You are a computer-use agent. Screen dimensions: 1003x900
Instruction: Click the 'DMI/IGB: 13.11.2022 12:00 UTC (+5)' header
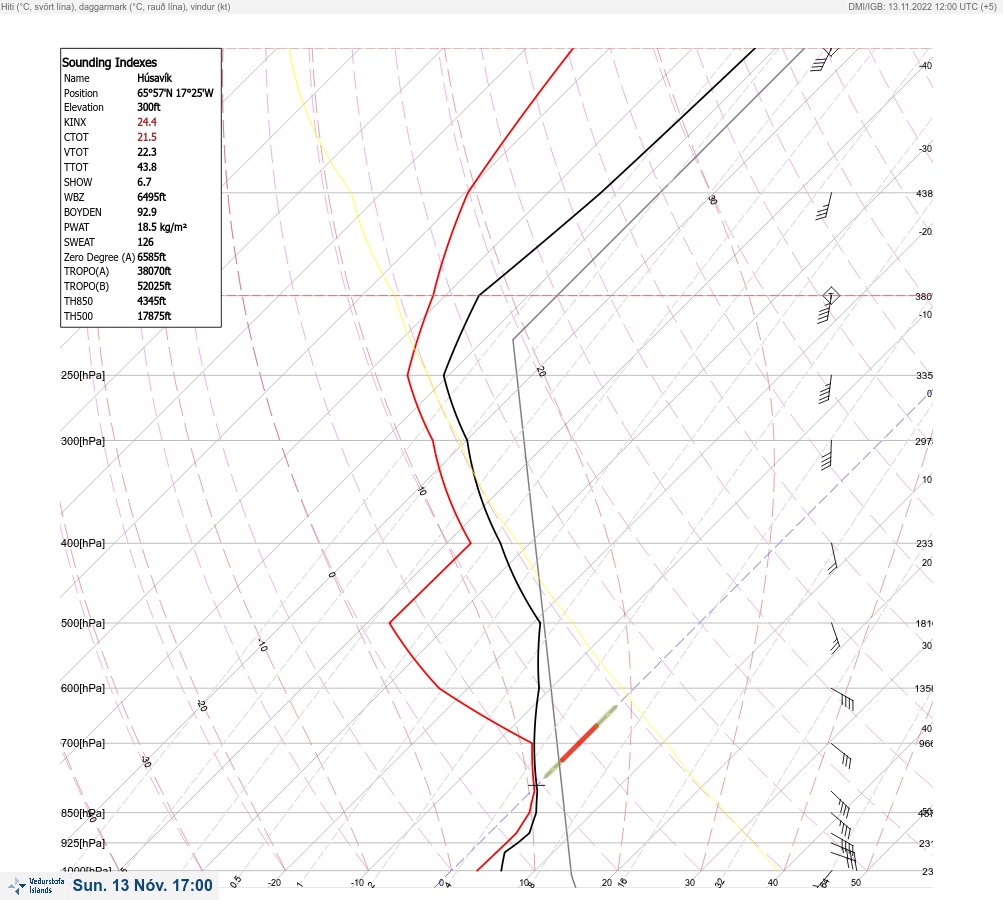click(922, 6)
